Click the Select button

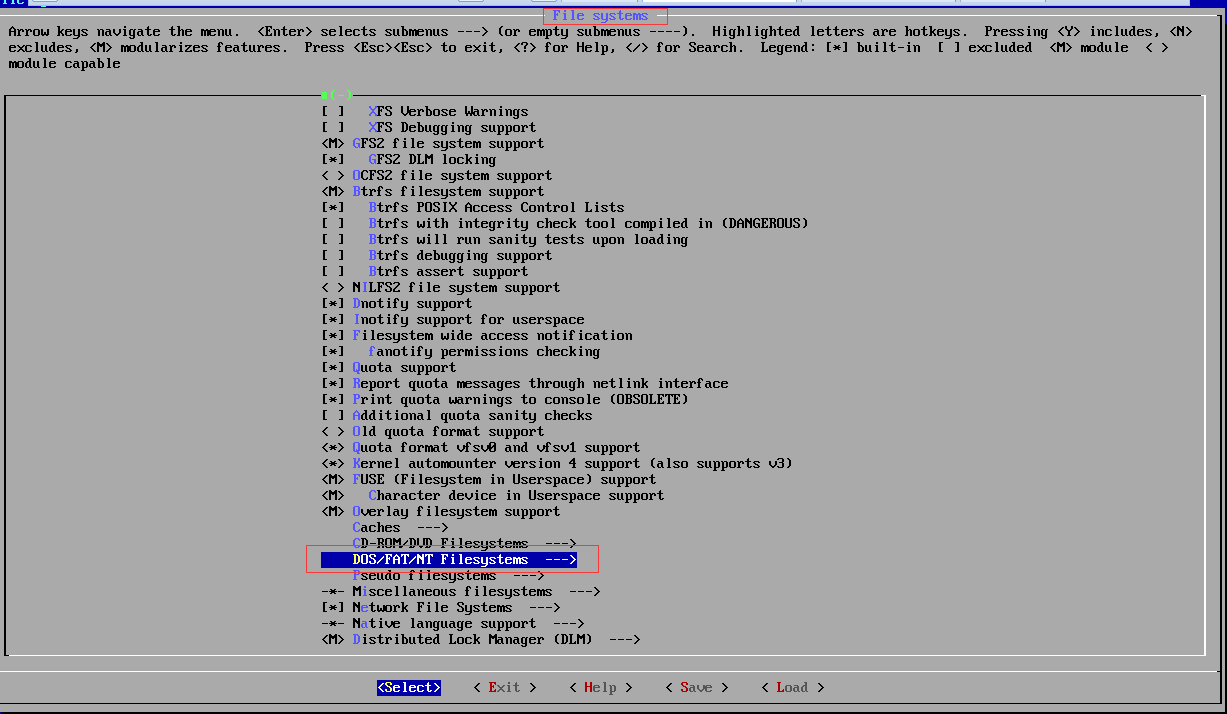(x=409, y=687)
